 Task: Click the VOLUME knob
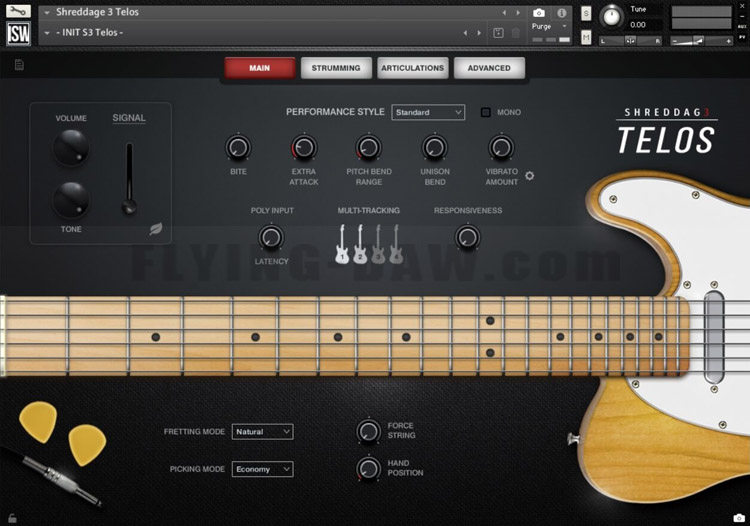[x=71, y=147]
